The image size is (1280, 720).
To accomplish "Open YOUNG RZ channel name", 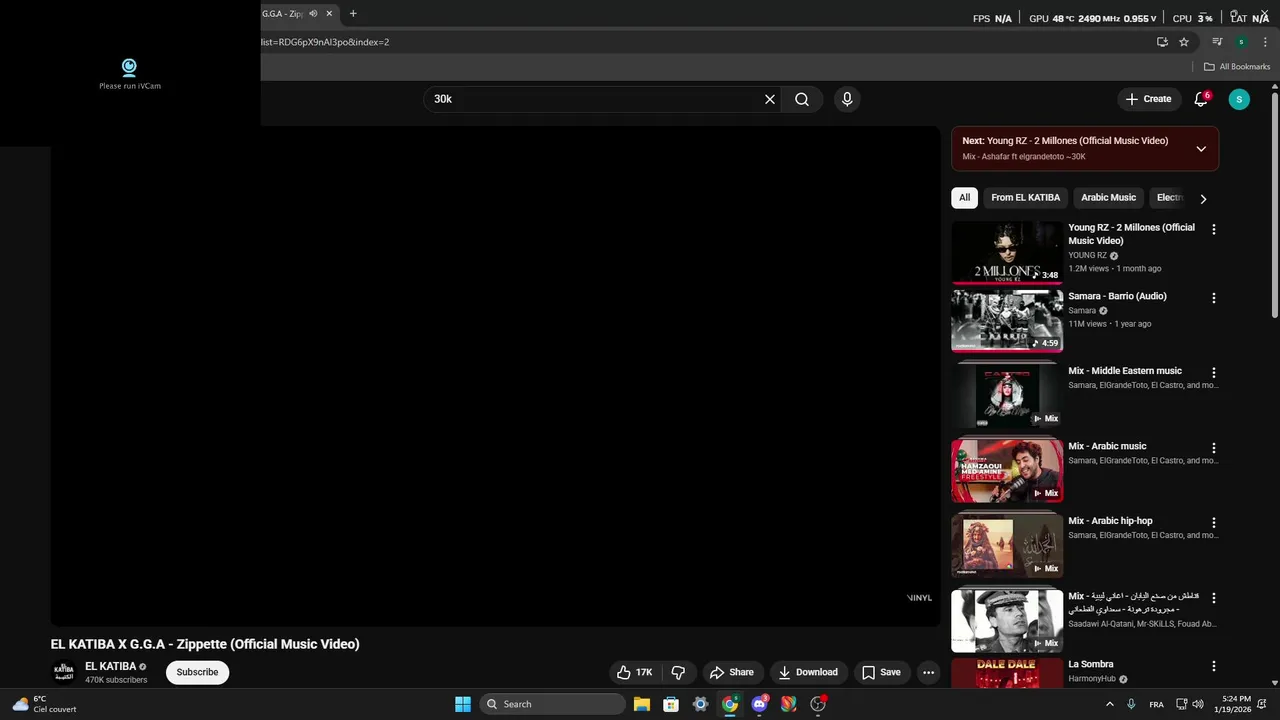I will (x=1087, y=255).
